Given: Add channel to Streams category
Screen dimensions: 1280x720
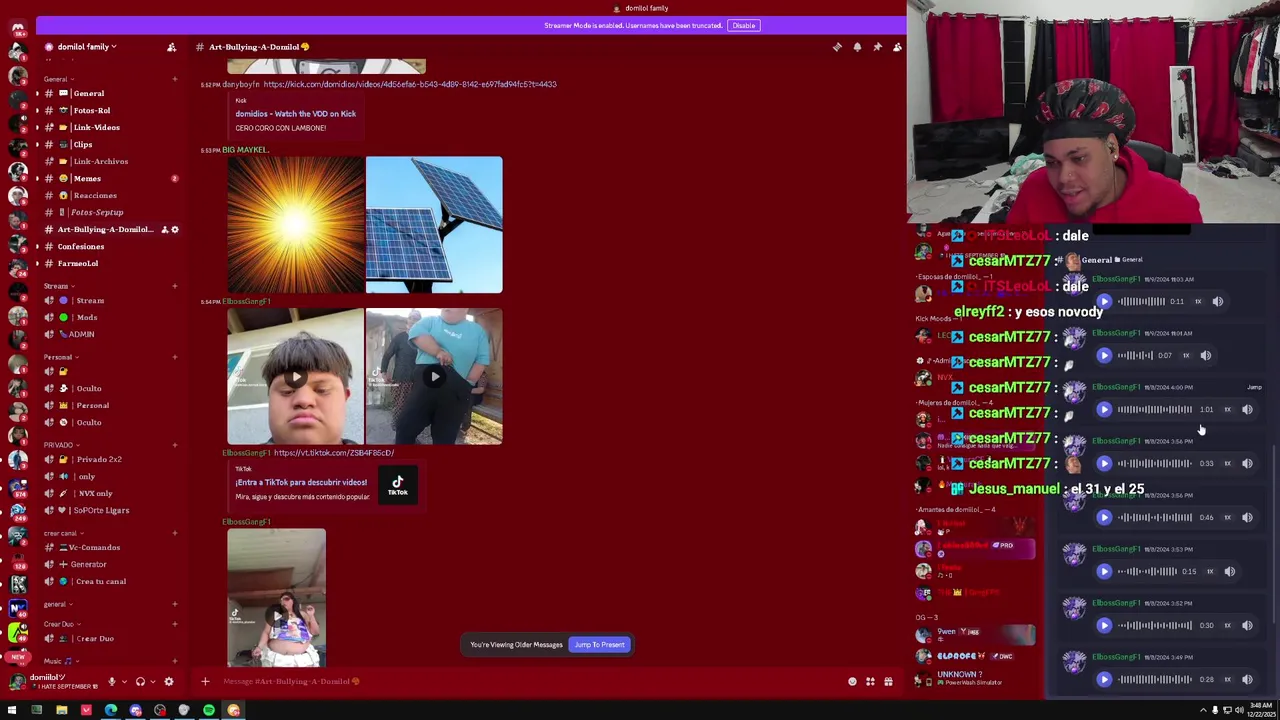Looking at the screenshot, I should point(174,286).
